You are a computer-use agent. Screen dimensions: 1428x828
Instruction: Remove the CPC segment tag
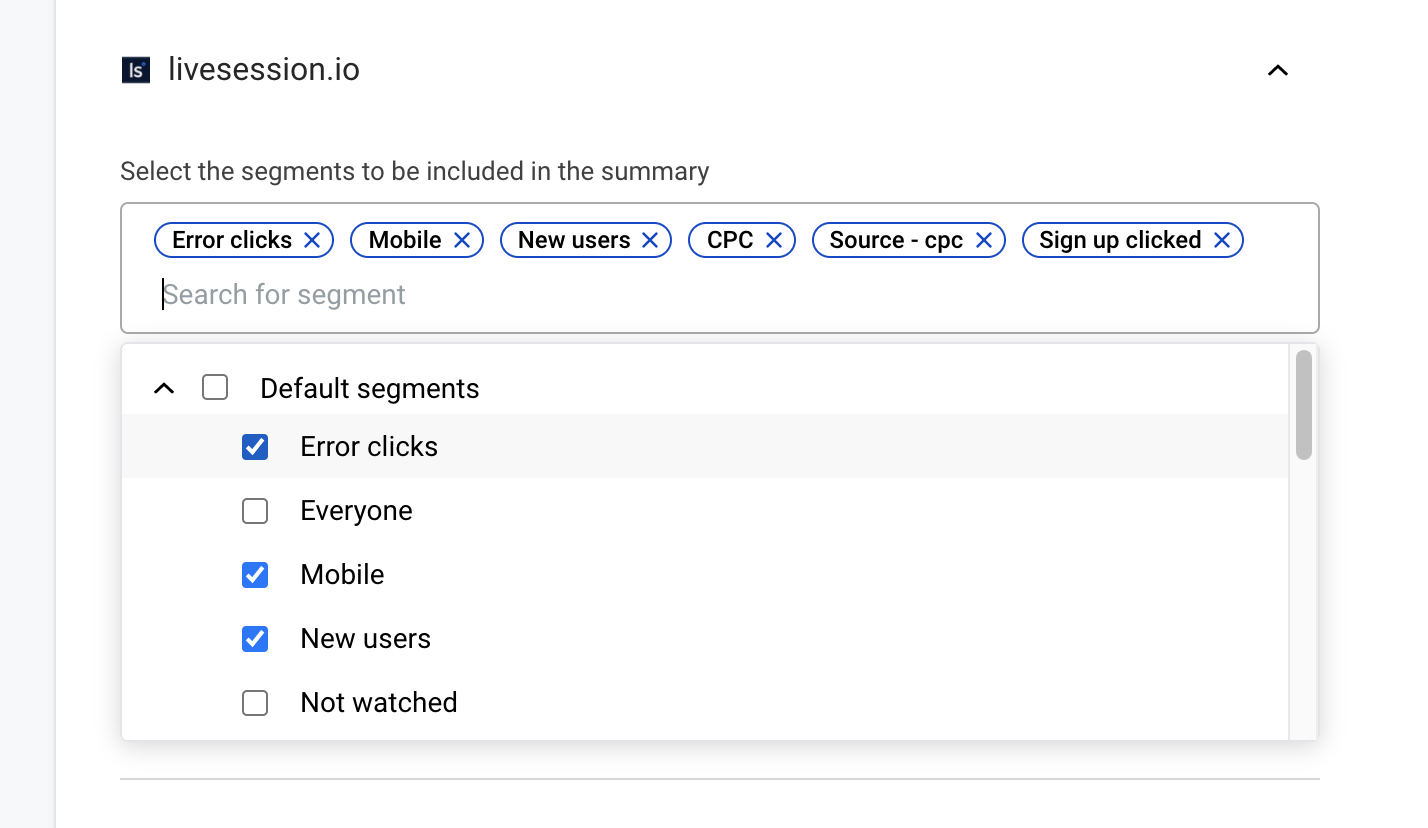[x=773, y=239]
